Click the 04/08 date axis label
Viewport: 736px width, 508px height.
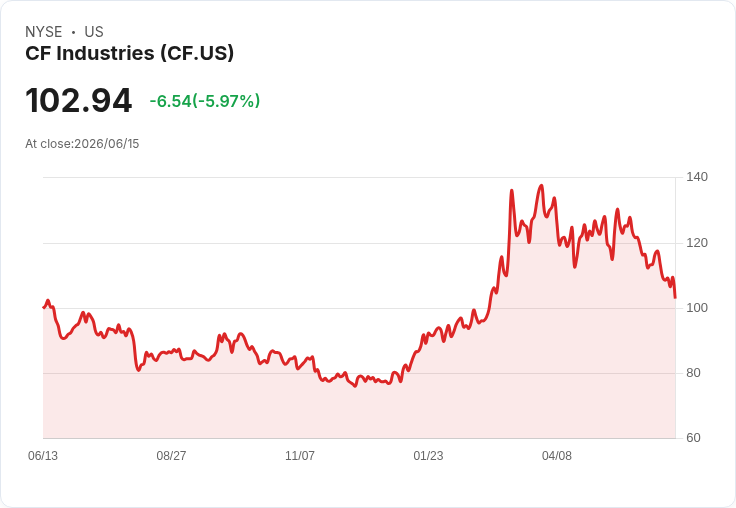[x=557, y=455]
